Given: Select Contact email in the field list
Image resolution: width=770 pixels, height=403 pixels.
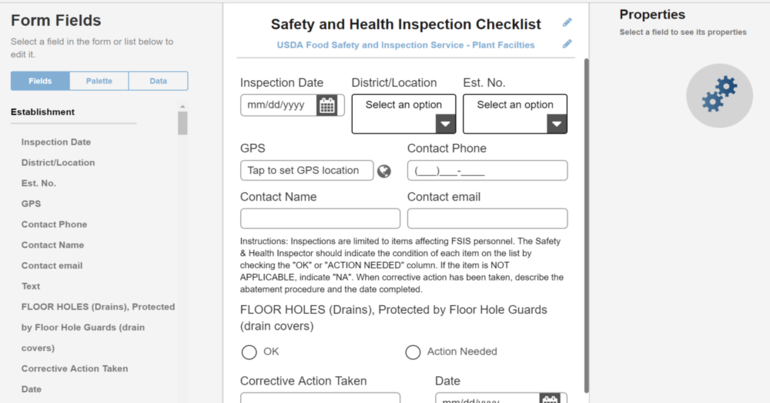Looking at the screenshot, I should 52,266.
